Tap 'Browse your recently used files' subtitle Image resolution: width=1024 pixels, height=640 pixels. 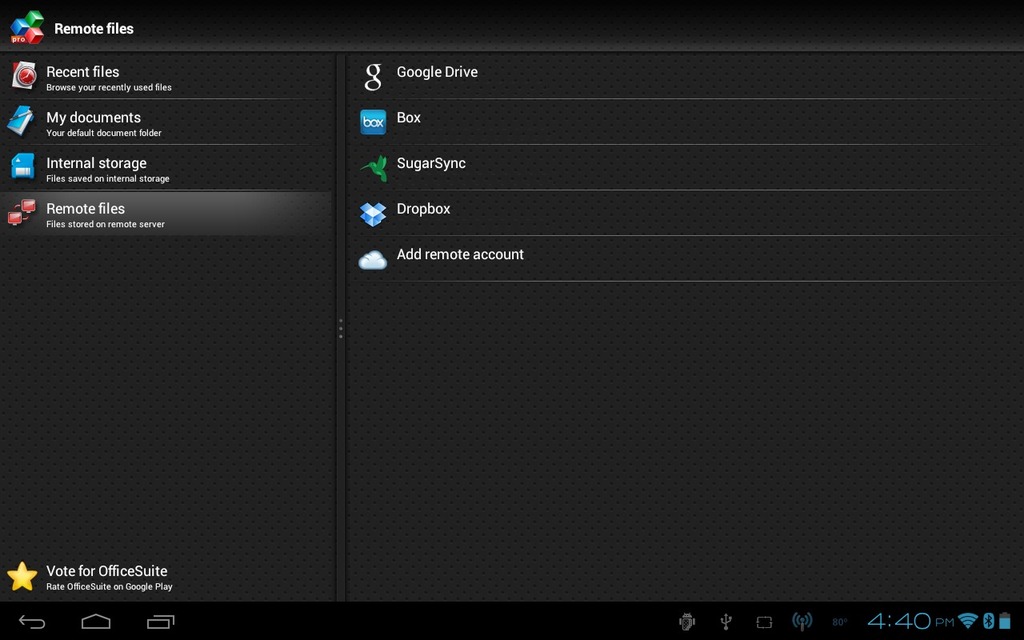coord(109,88)
